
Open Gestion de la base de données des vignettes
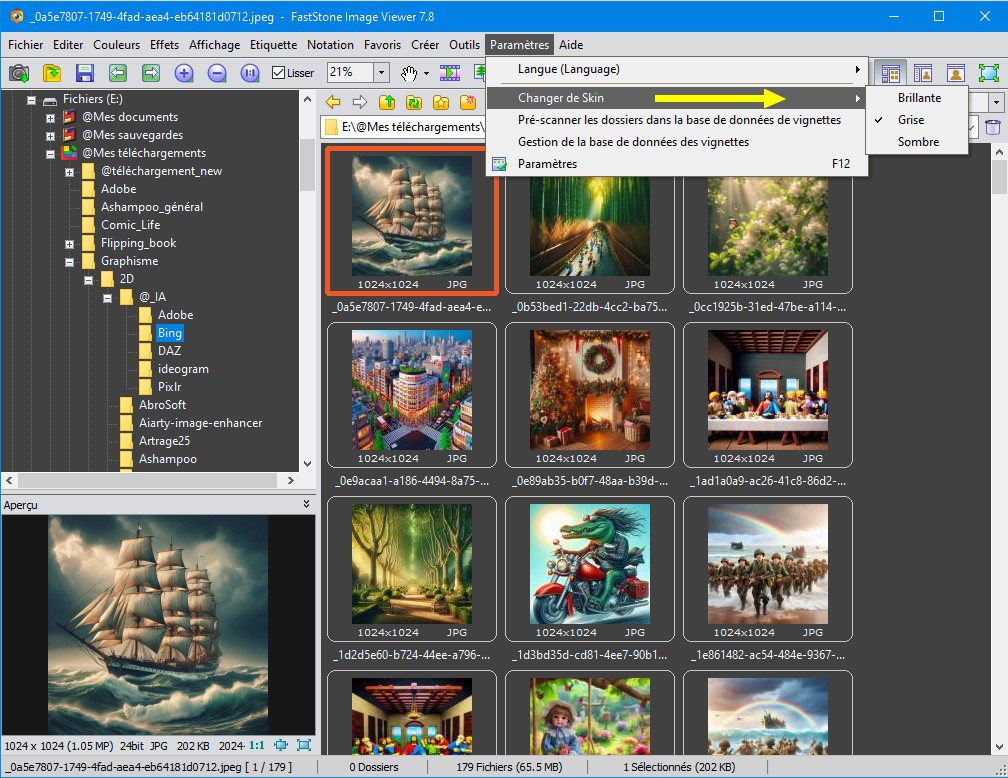[x=677, y=142]
